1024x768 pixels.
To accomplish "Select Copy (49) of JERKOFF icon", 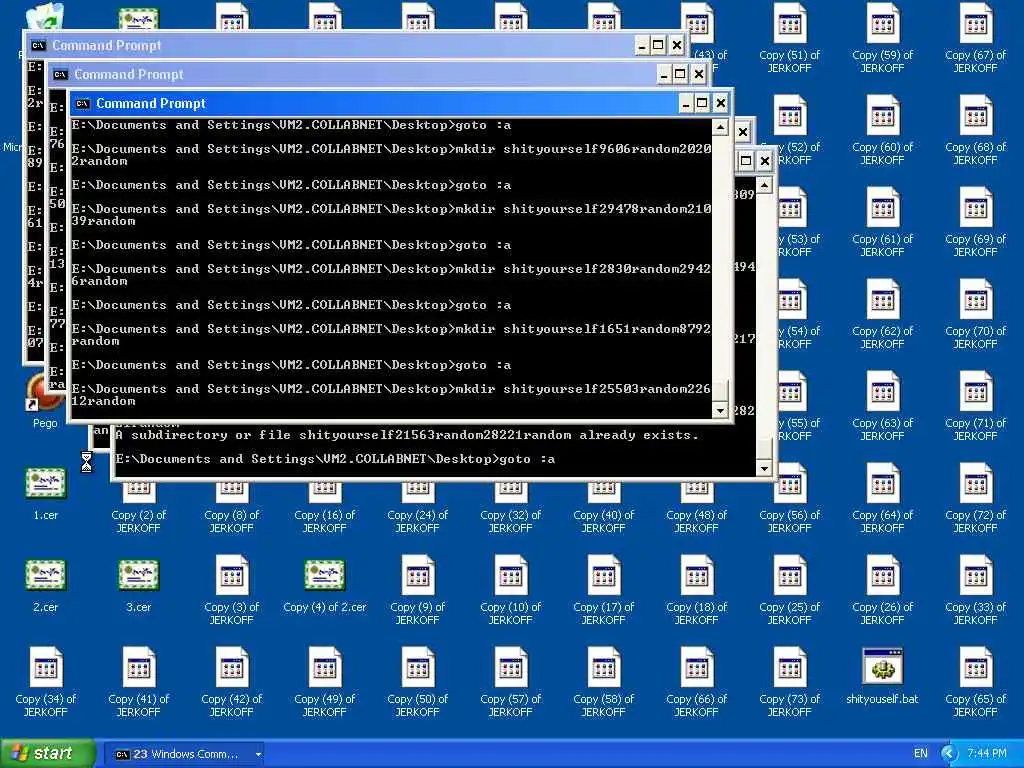I will point(325,667).
